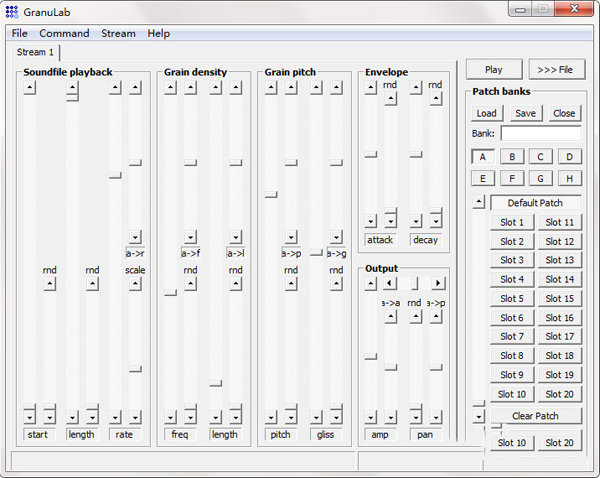
Task: Click Load in Patch banks
Action: [x=486, y=113]
